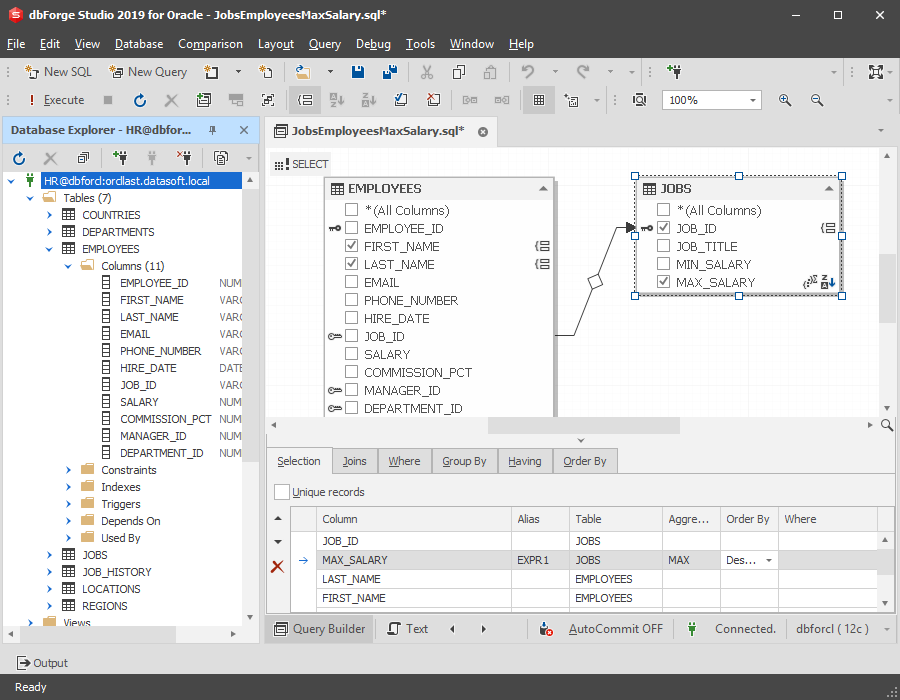Click the EXPR1 alias cell
Viewport: 900px width, 700px height.
click(540, 560)
